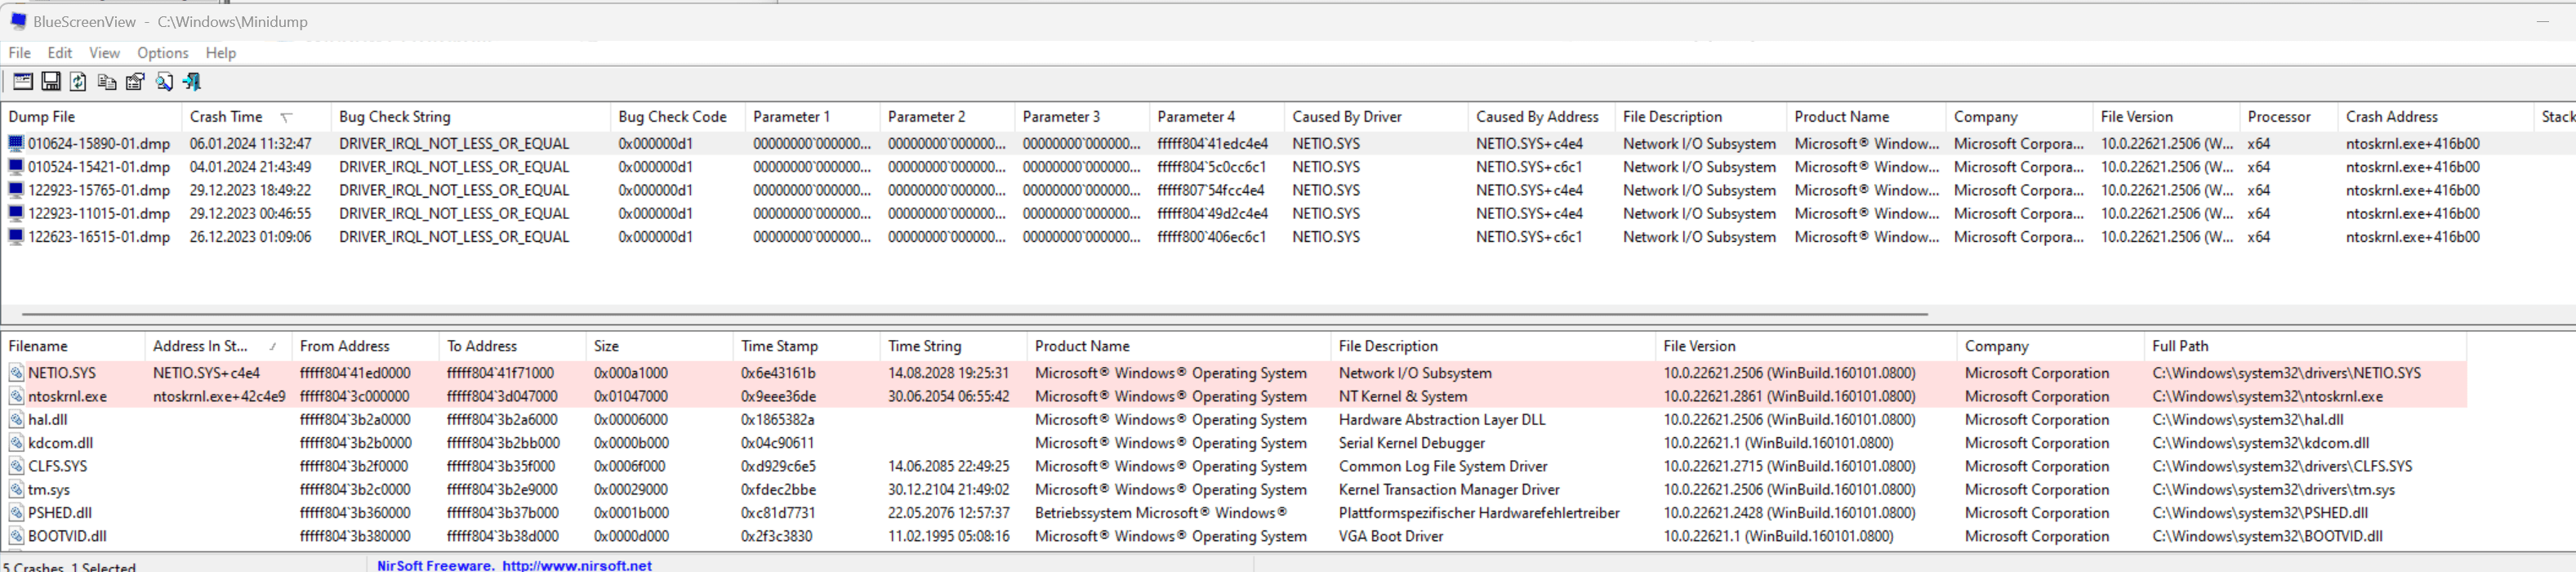Click file icon next to kdcom.dll
This screenshot has height=572, width=2576.
pos(16,443)
